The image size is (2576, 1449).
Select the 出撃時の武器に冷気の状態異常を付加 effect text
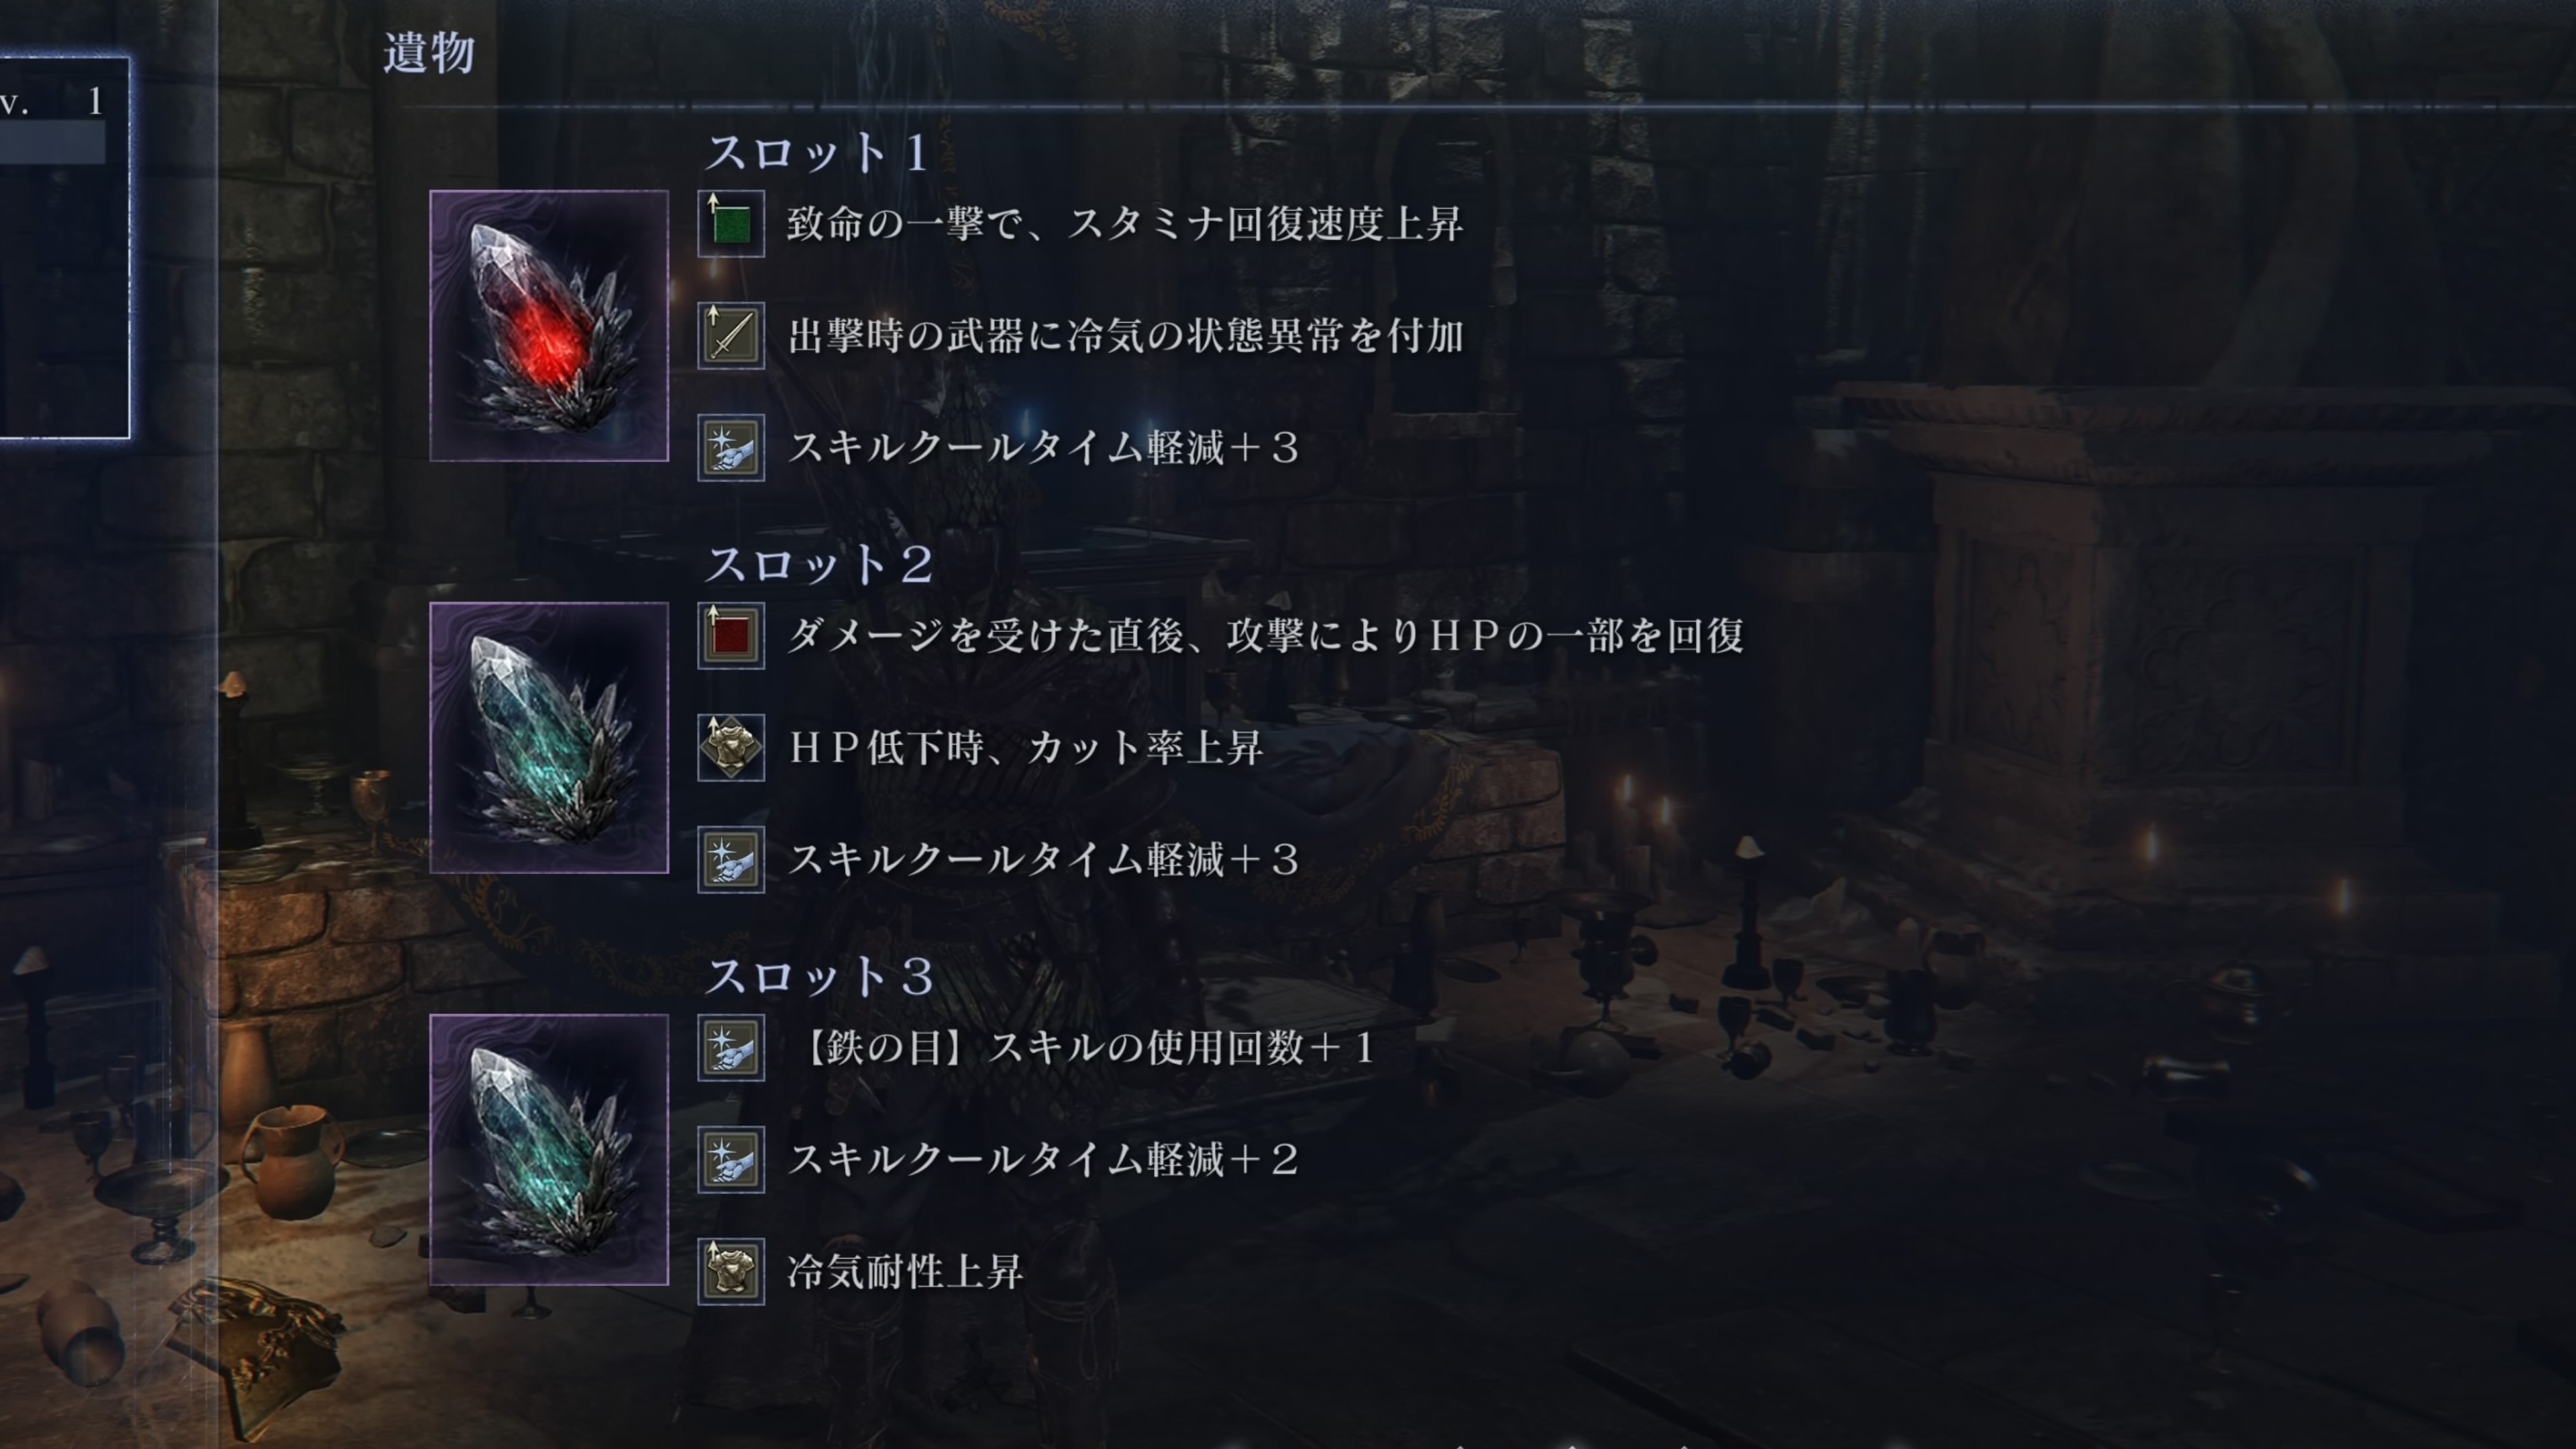coord(1126,336)
